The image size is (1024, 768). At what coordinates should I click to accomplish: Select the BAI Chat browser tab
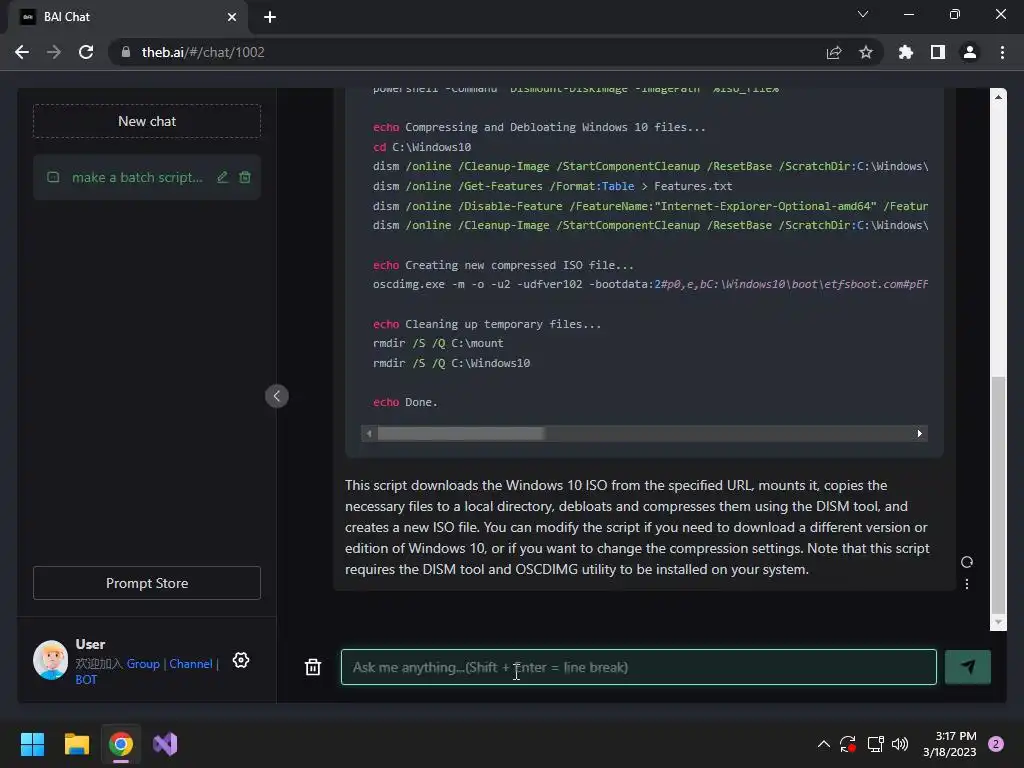click(x=128, y=17)
